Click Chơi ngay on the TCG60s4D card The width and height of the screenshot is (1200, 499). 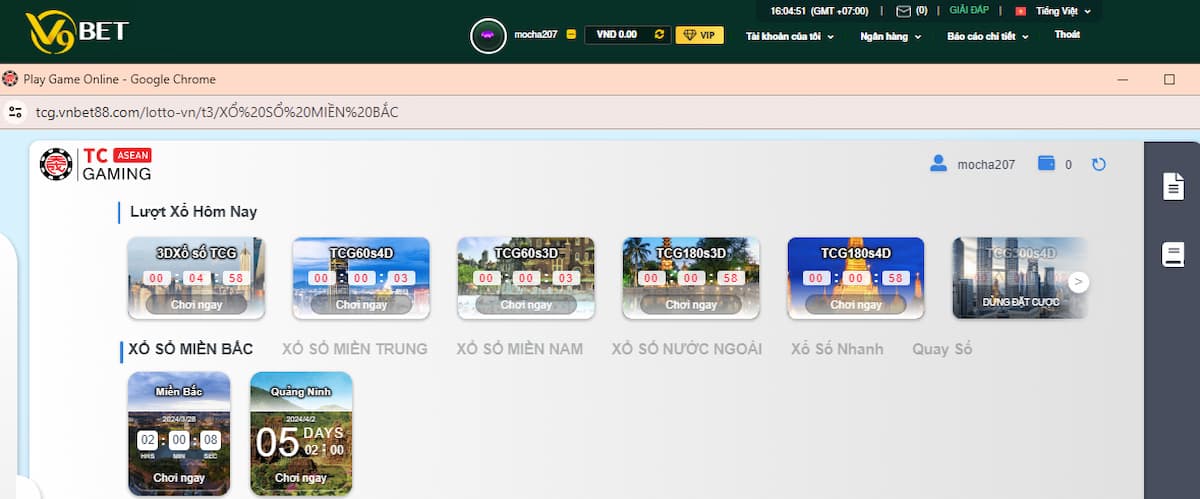pyautogui.click(x=361, y=305)
